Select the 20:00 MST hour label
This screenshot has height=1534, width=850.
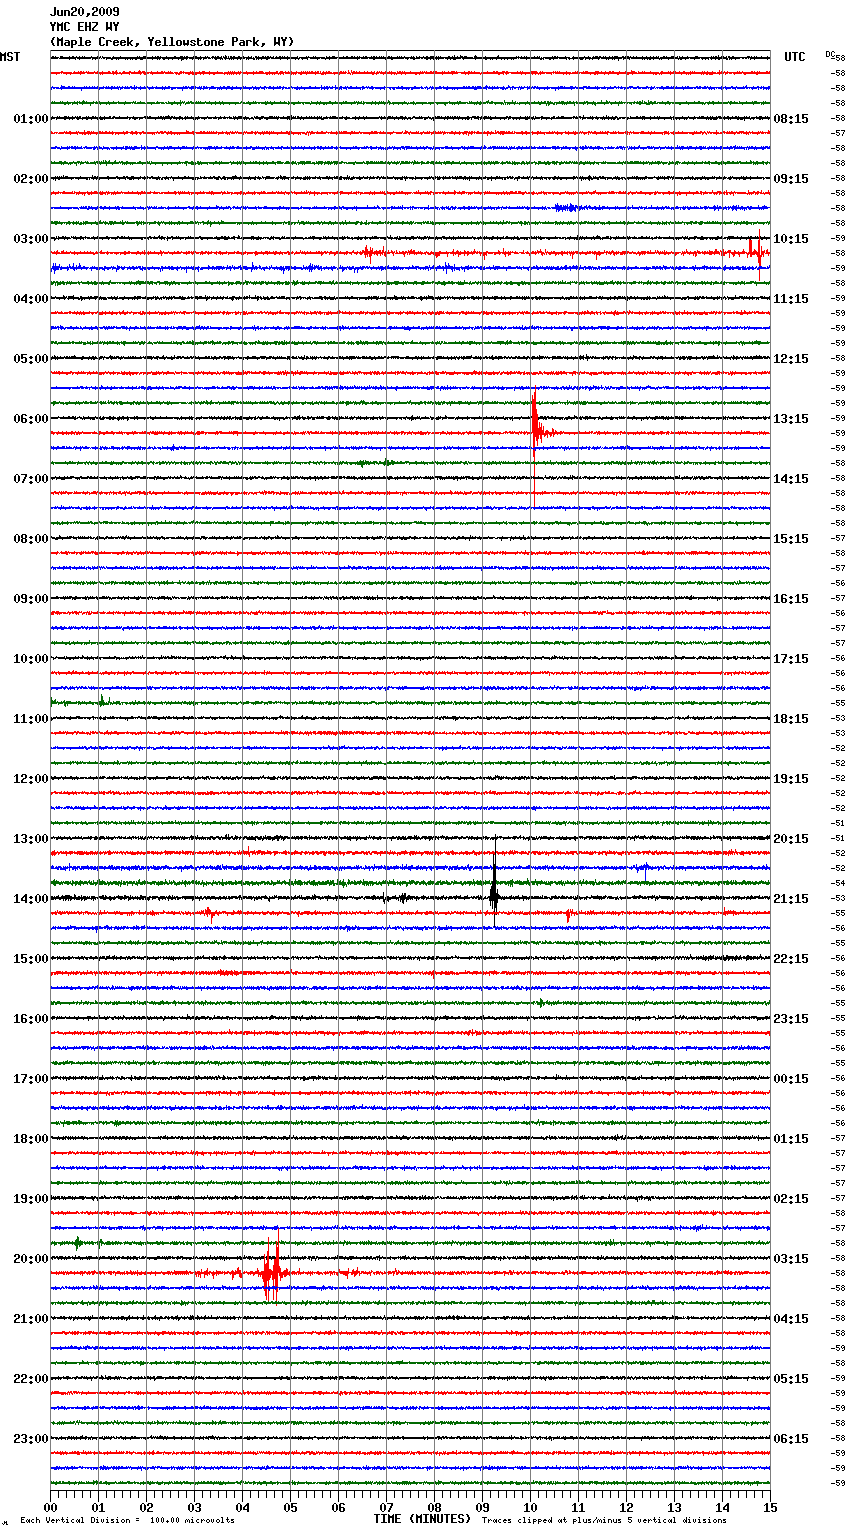[30, 1259]
